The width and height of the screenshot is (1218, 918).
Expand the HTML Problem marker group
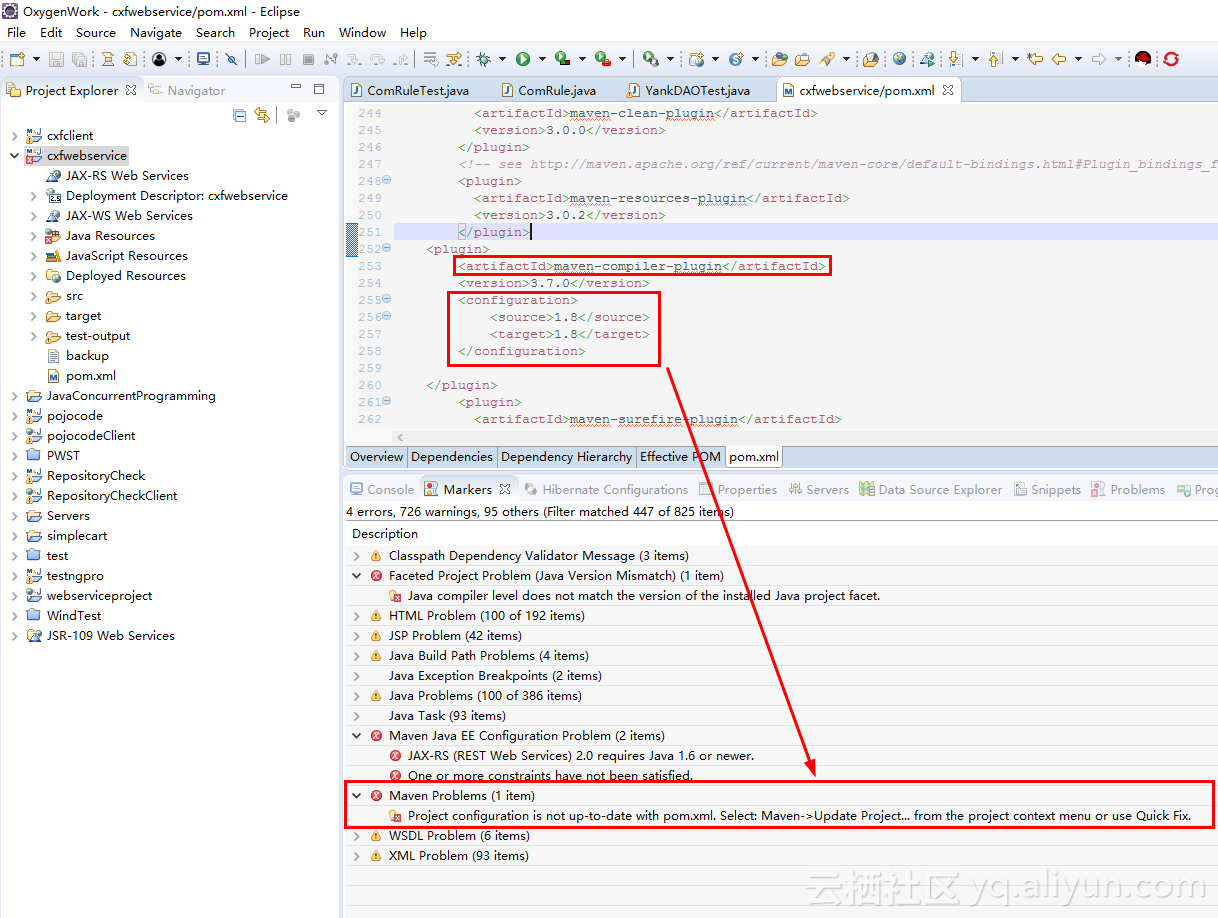tap(357, 616)
